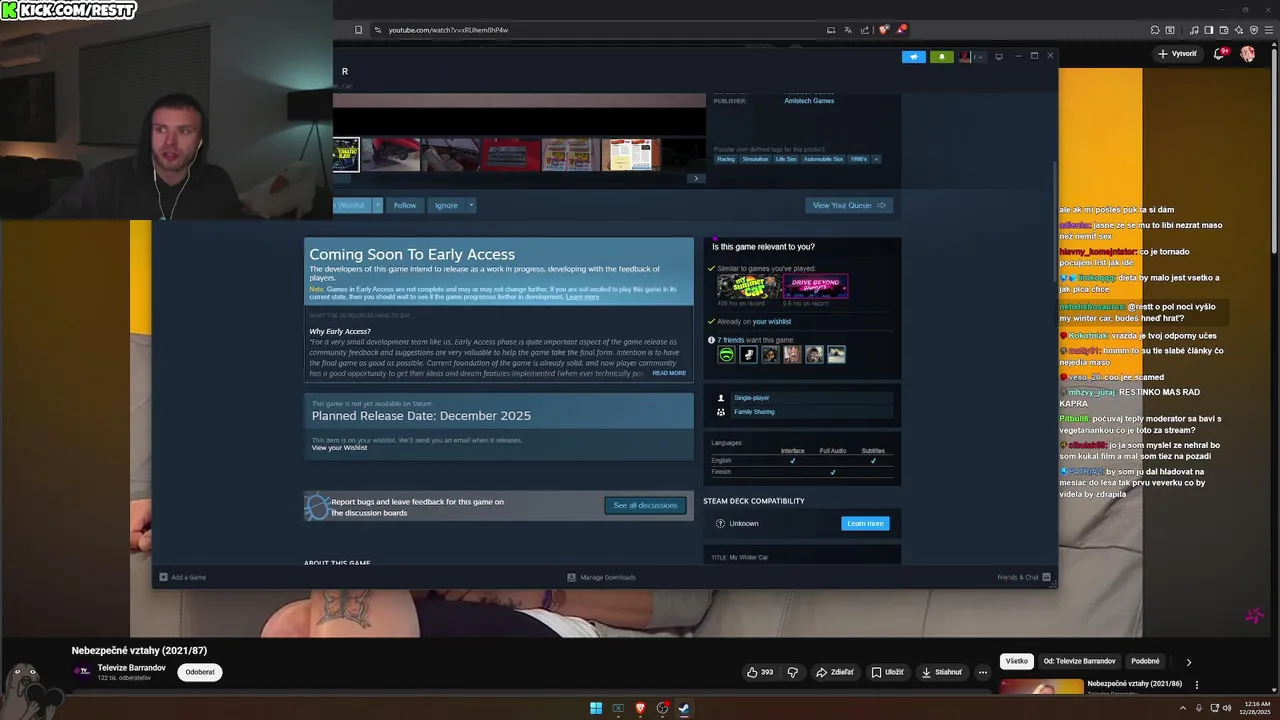
Task: Dislike the YouTube video
Action: 793,672
